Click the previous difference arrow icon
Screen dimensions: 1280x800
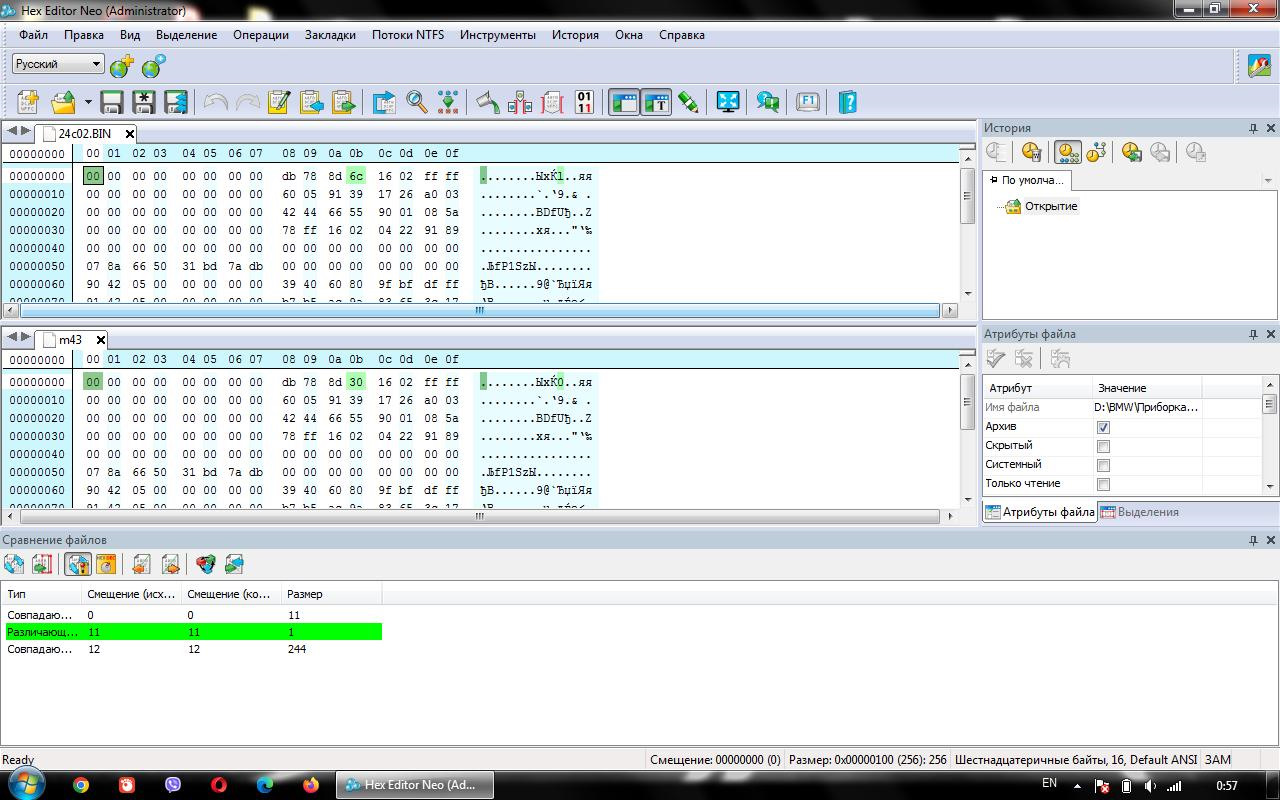141,565
